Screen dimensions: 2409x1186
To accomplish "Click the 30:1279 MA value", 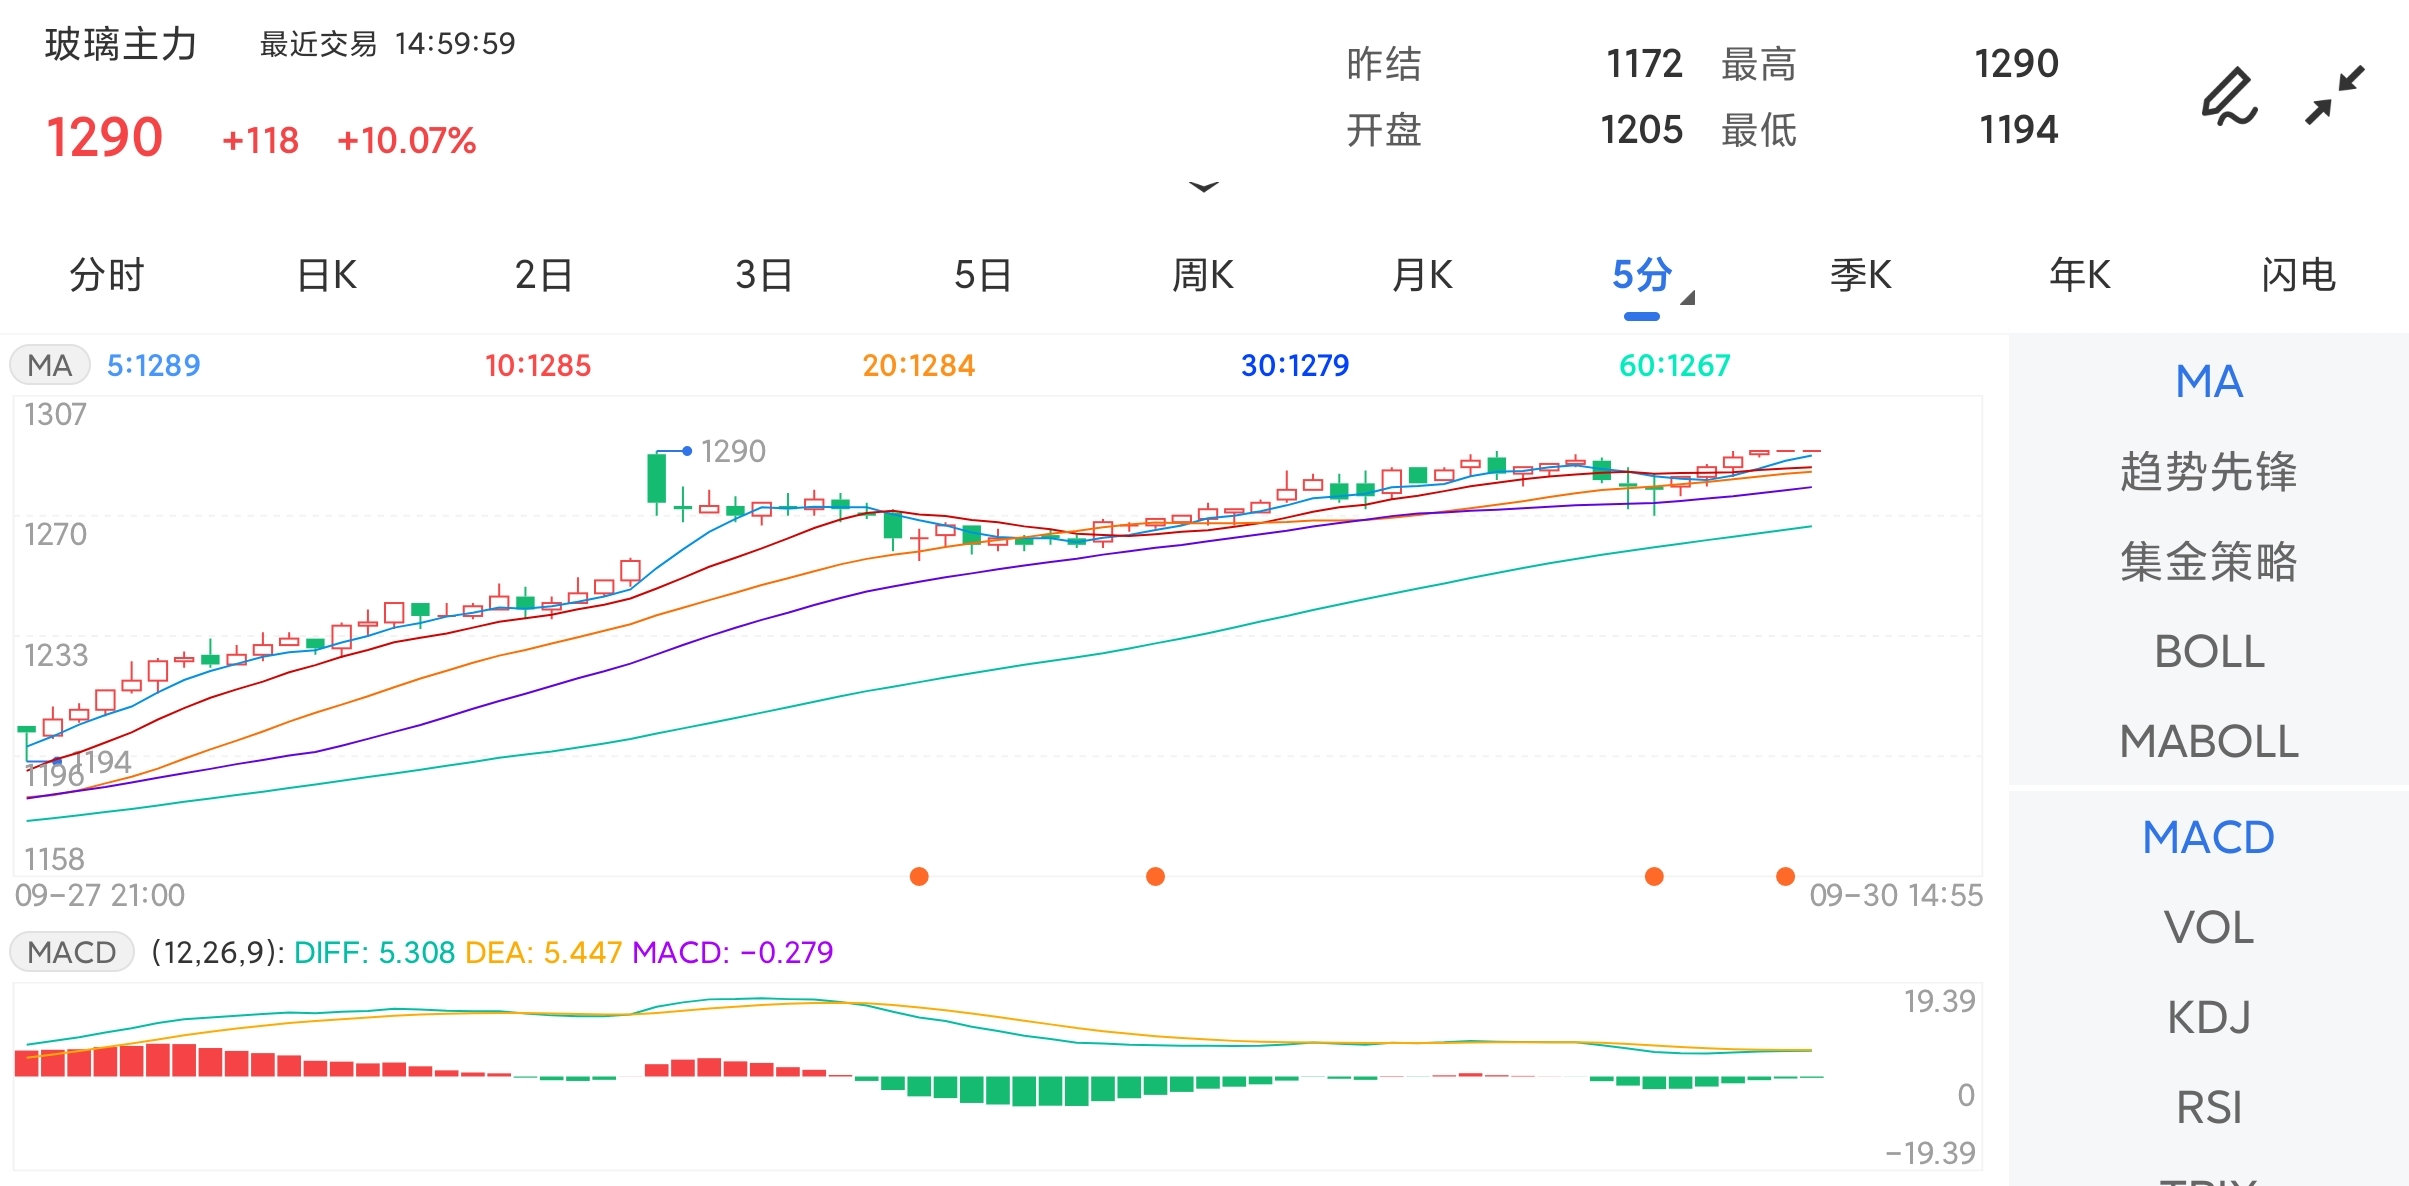I will (1295, 365).
